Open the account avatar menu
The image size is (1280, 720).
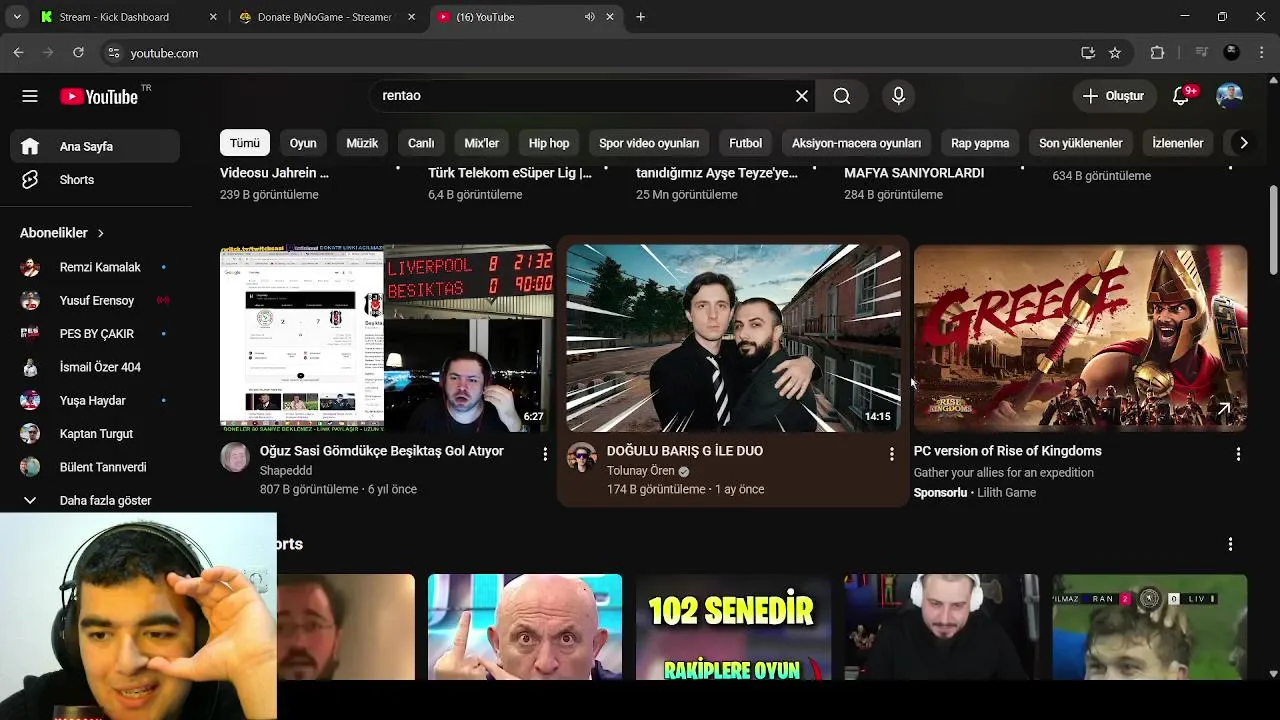tap(1229, 96)
